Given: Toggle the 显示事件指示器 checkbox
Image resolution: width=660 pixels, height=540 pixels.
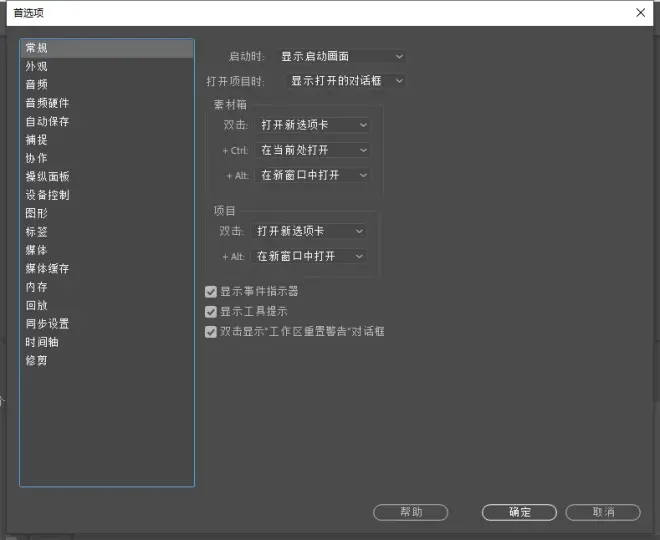Looking at the screenshot, I should point(211,292).
